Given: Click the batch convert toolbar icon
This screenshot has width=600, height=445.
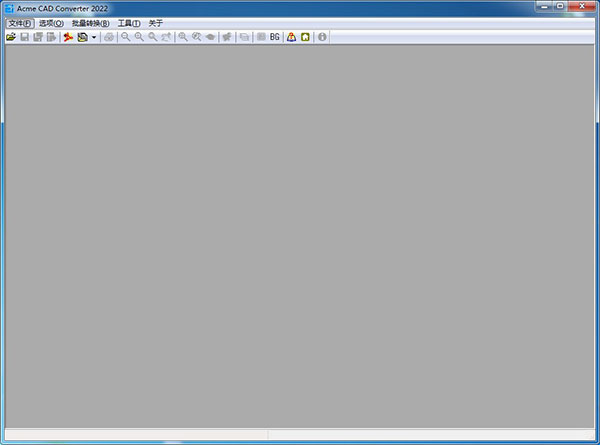Looking at the screenshot, I should (82, 37).
